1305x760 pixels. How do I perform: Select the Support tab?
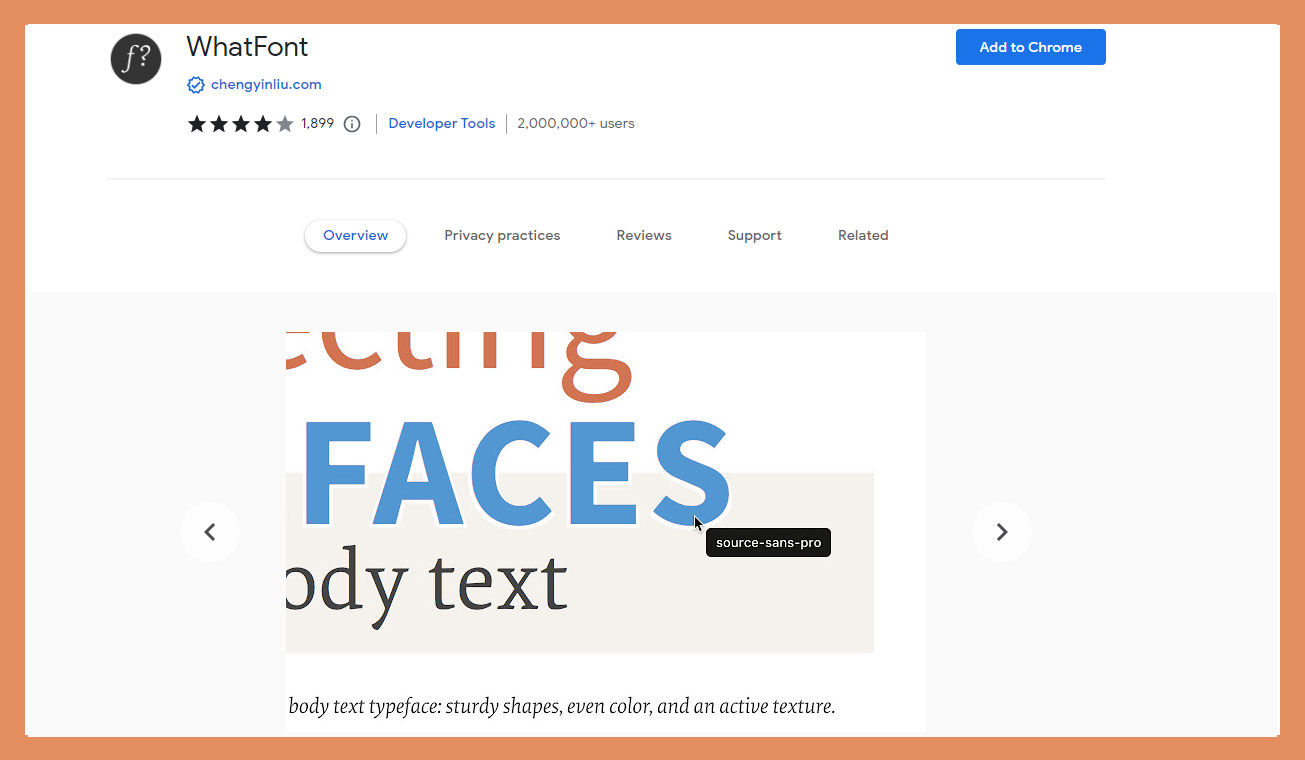(754, 235)
